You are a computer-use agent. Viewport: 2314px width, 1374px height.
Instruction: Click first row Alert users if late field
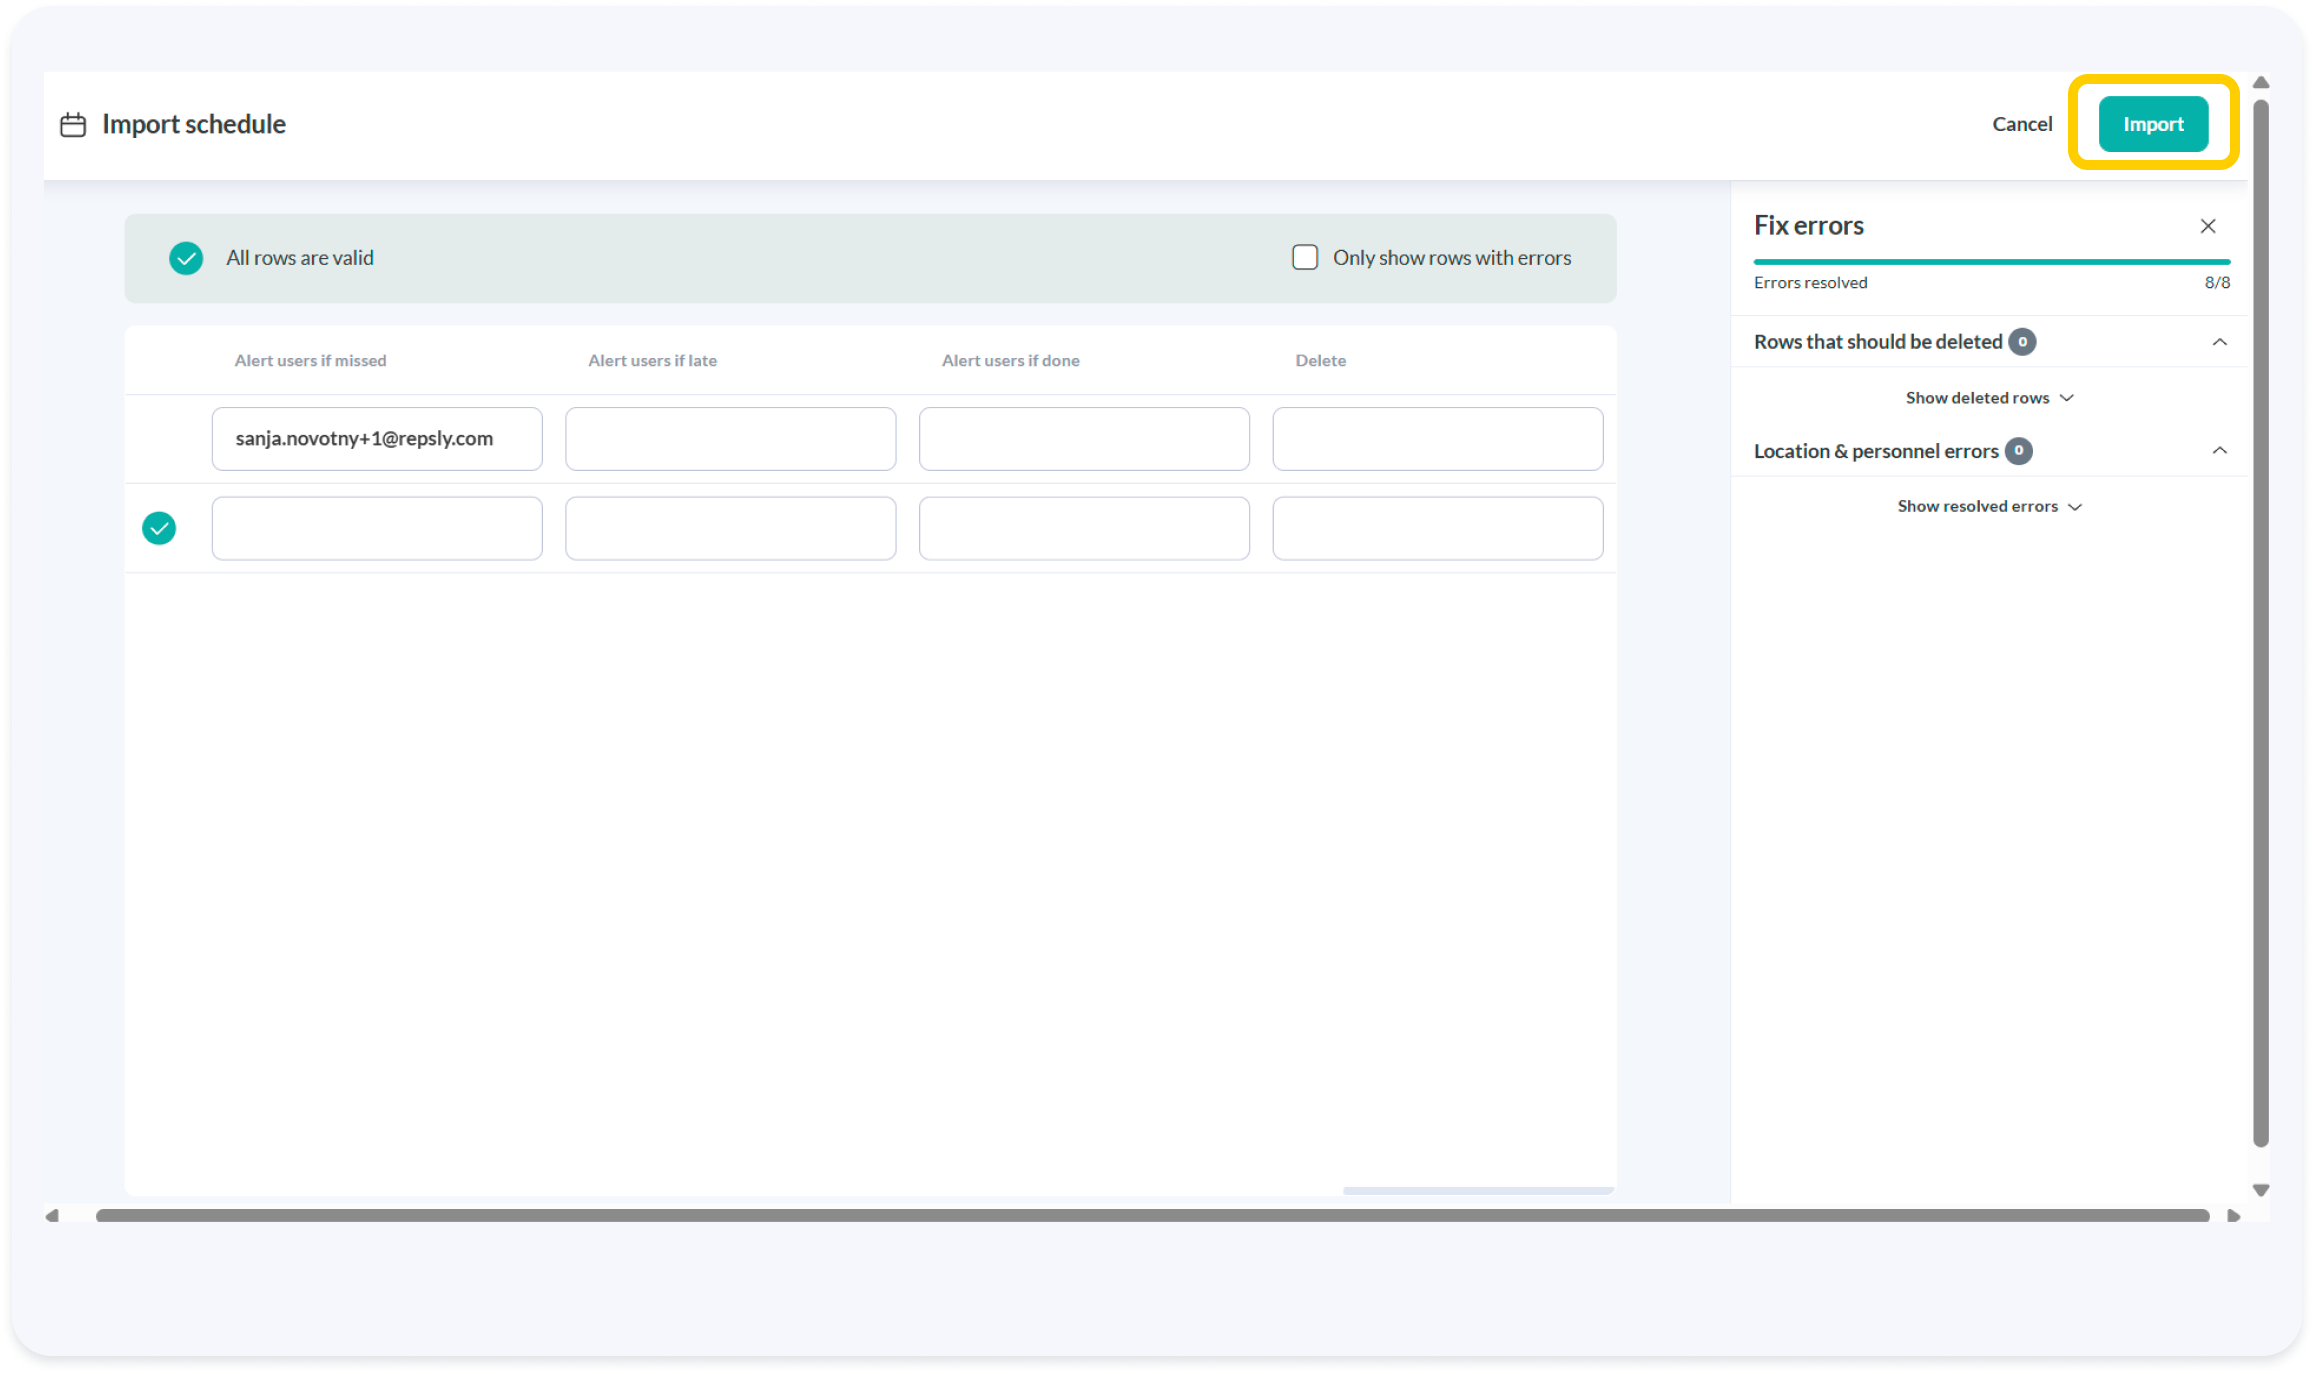730,439
